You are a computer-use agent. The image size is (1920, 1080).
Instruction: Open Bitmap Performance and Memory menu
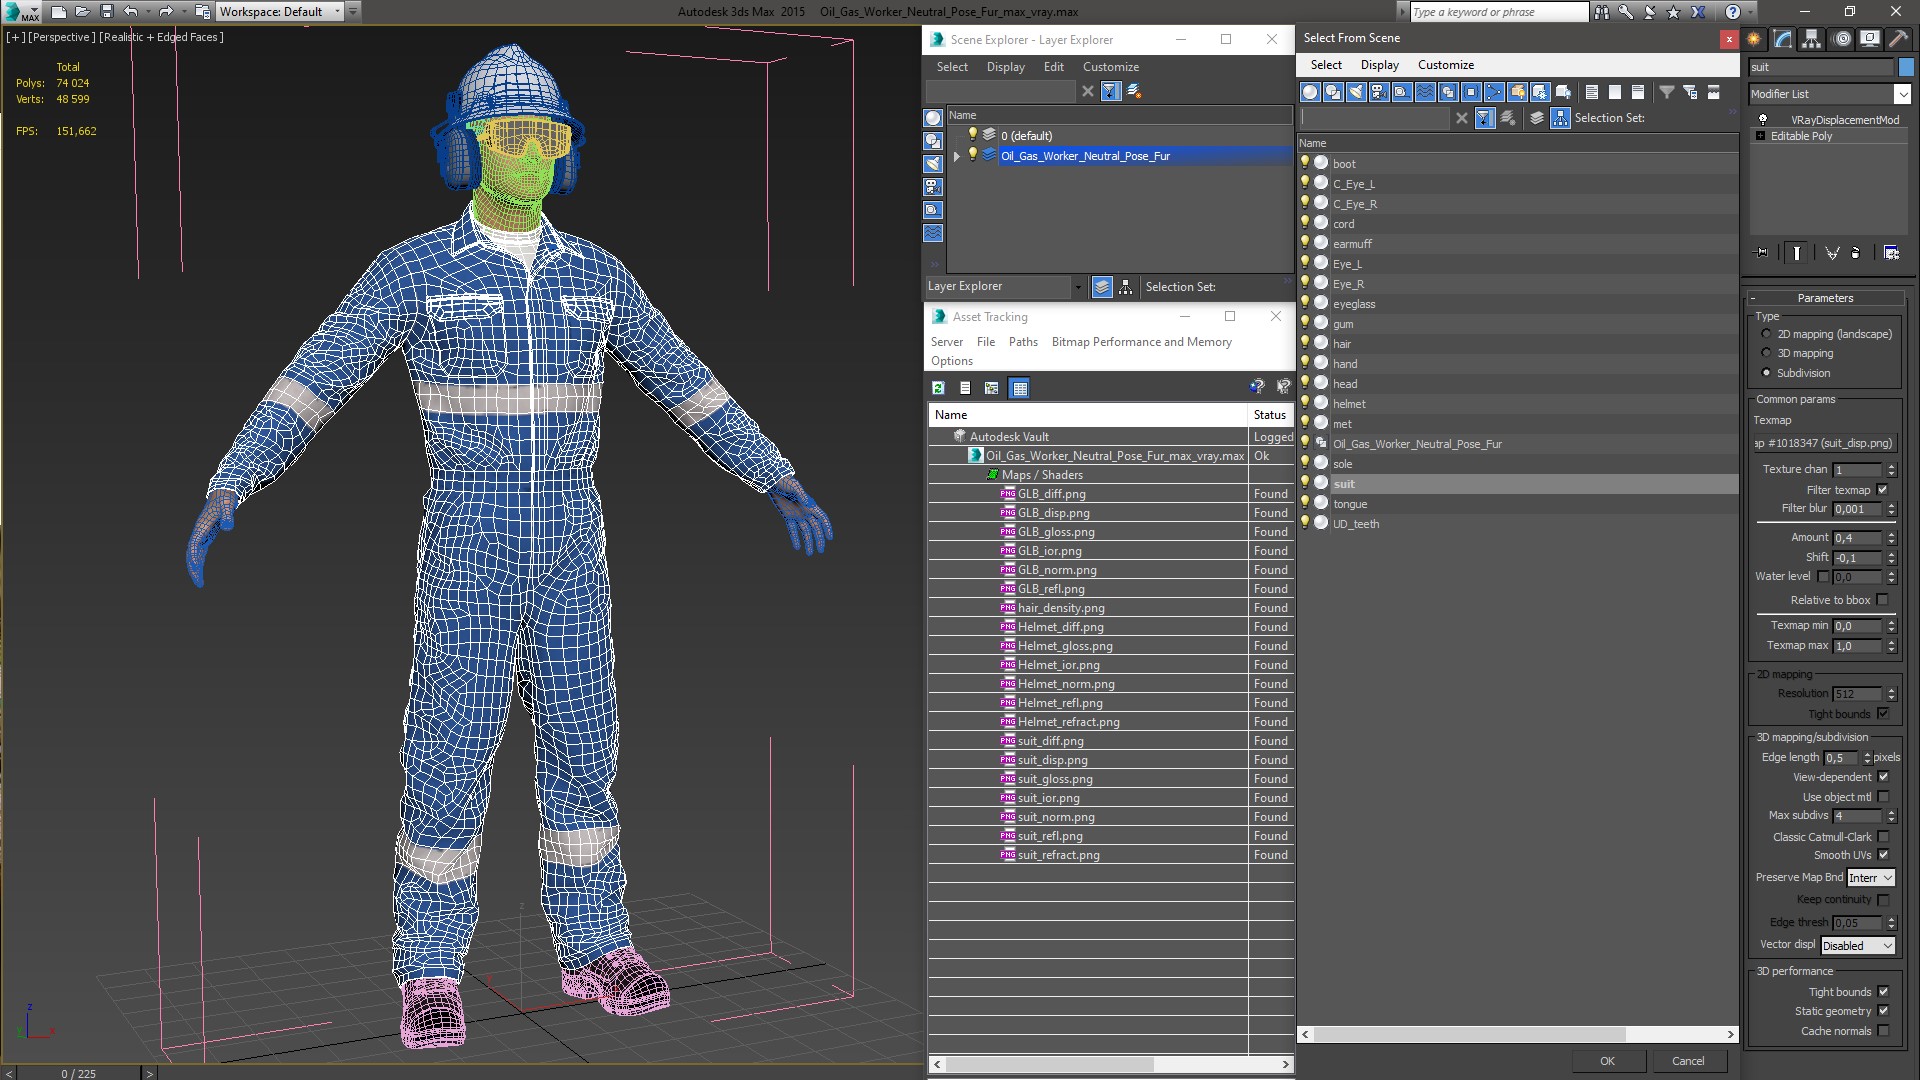pyautogui.click(x=1142, y=342)
